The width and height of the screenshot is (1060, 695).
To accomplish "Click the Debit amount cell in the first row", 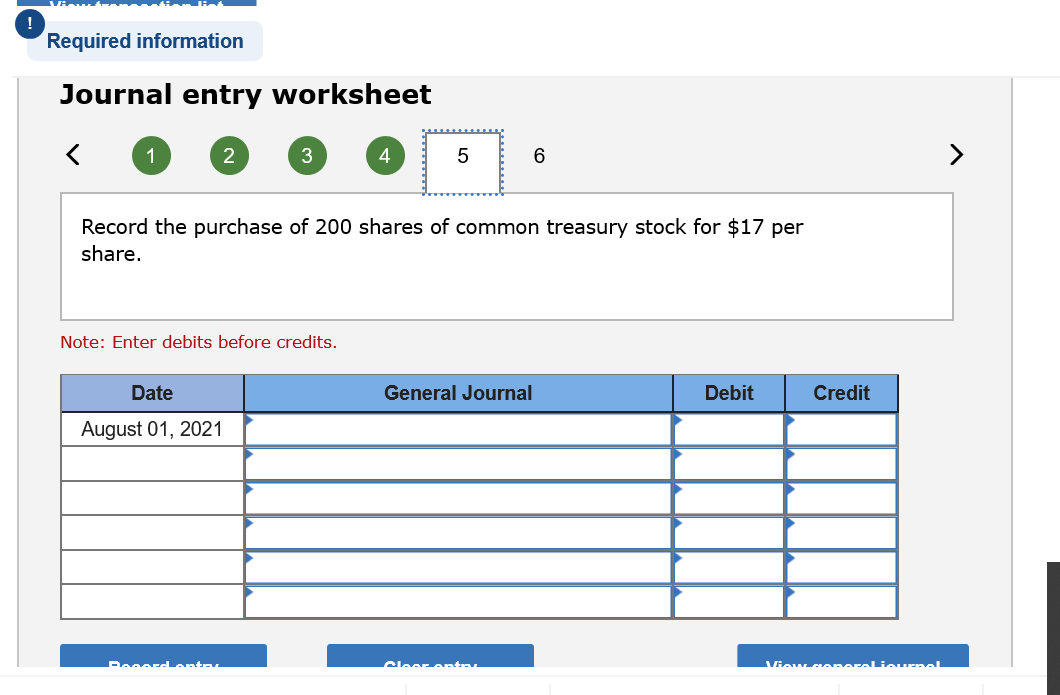I will (728, 428).
